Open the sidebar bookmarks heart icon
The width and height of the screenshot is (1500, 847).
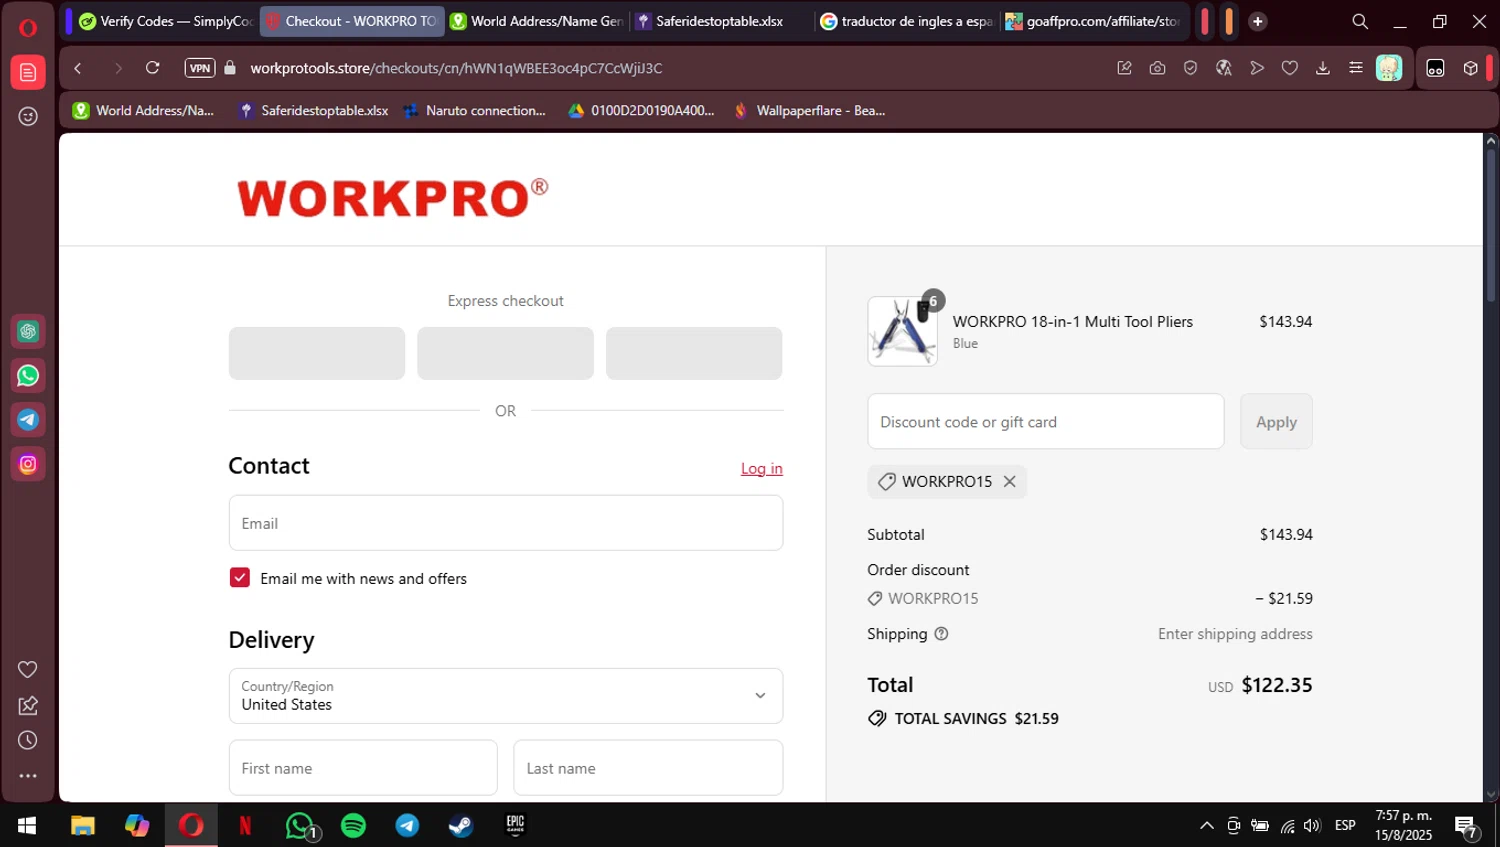[28, 669]
